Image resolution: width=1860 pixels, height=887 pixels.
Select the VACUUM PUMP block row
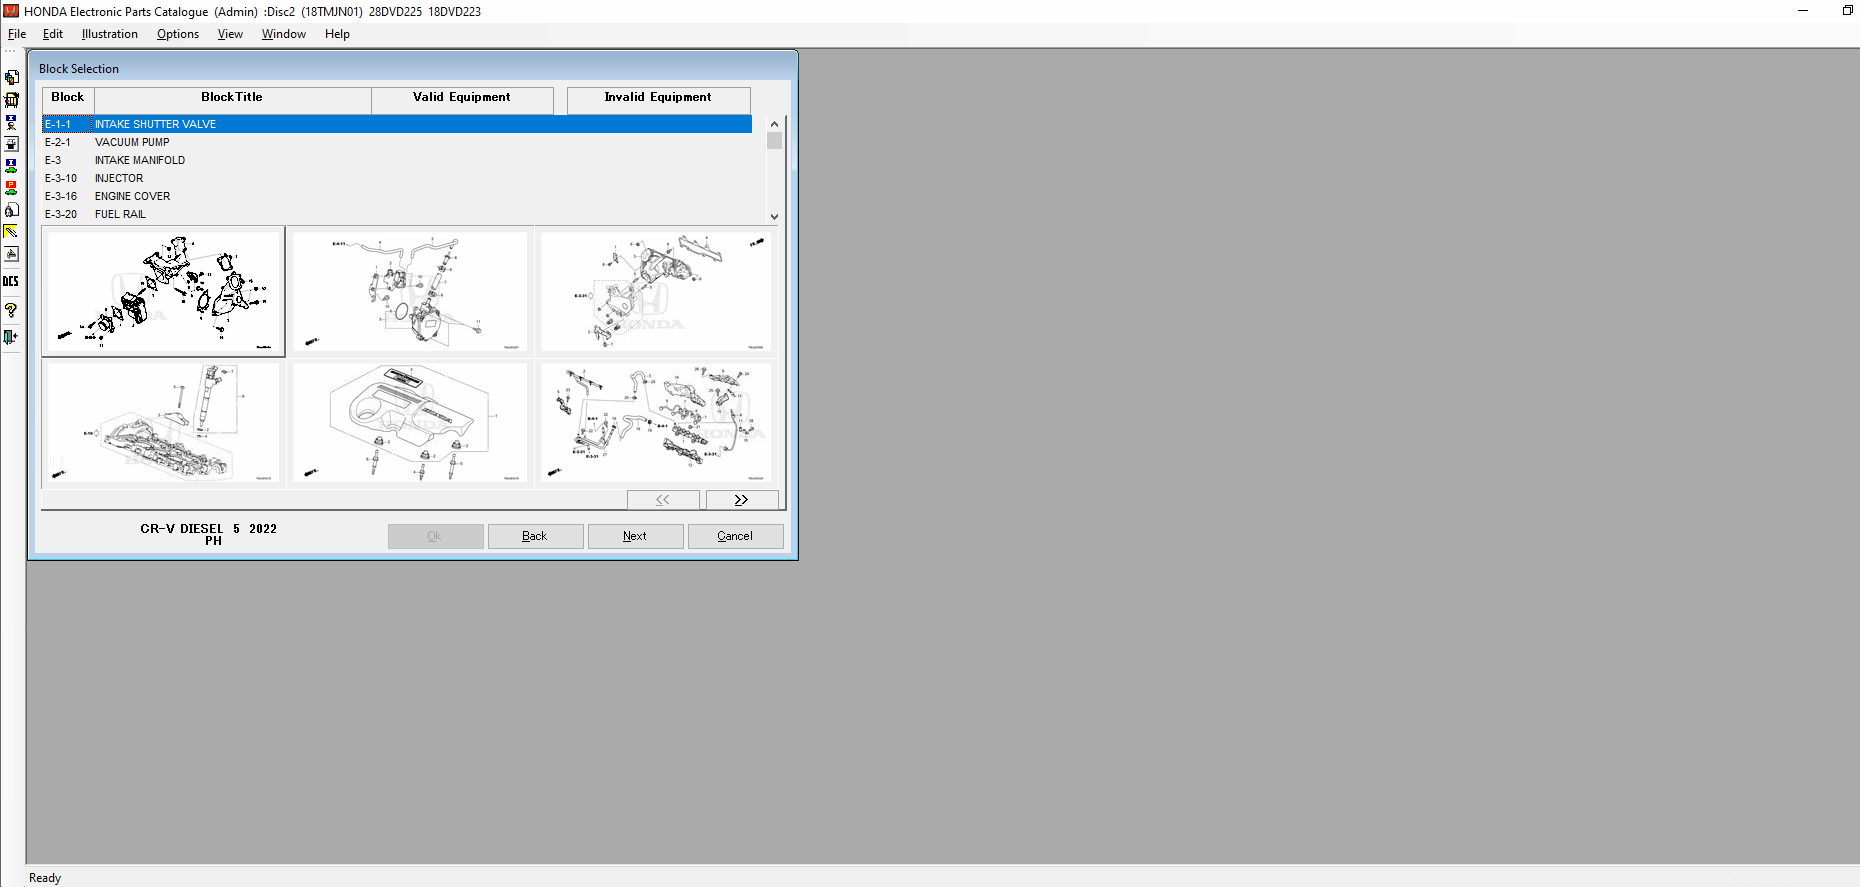point(132,142)
